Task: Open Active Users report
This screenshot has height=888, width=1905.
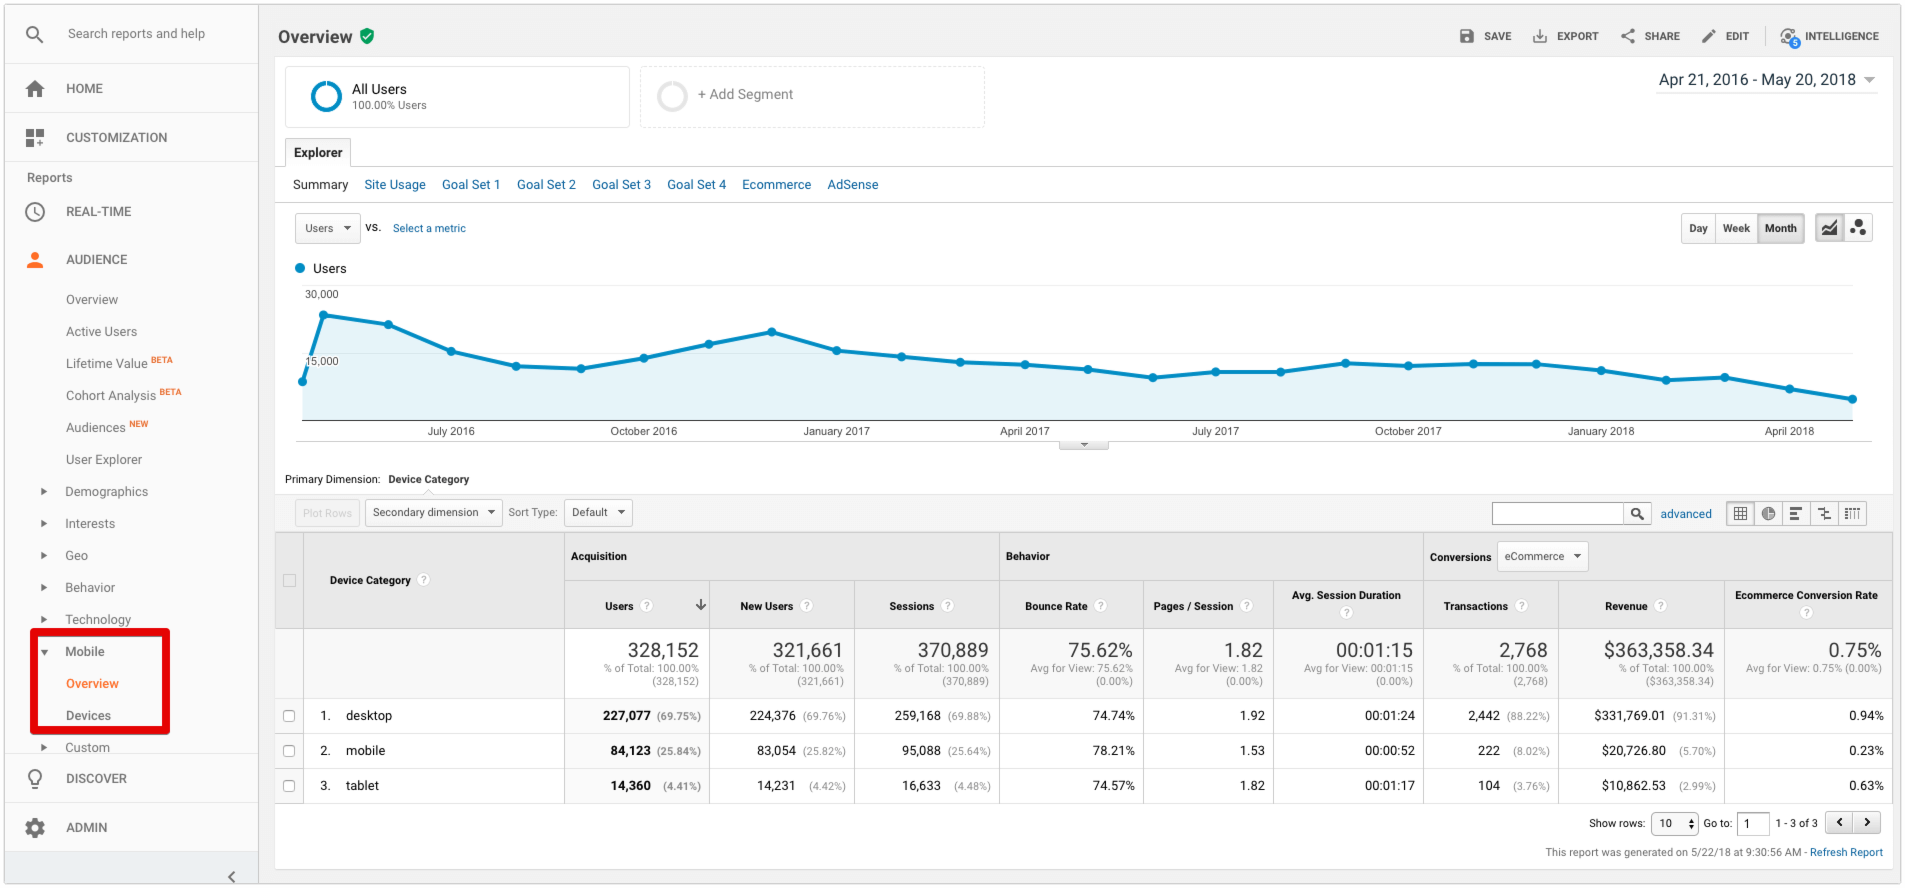Action: click(101, 332)
